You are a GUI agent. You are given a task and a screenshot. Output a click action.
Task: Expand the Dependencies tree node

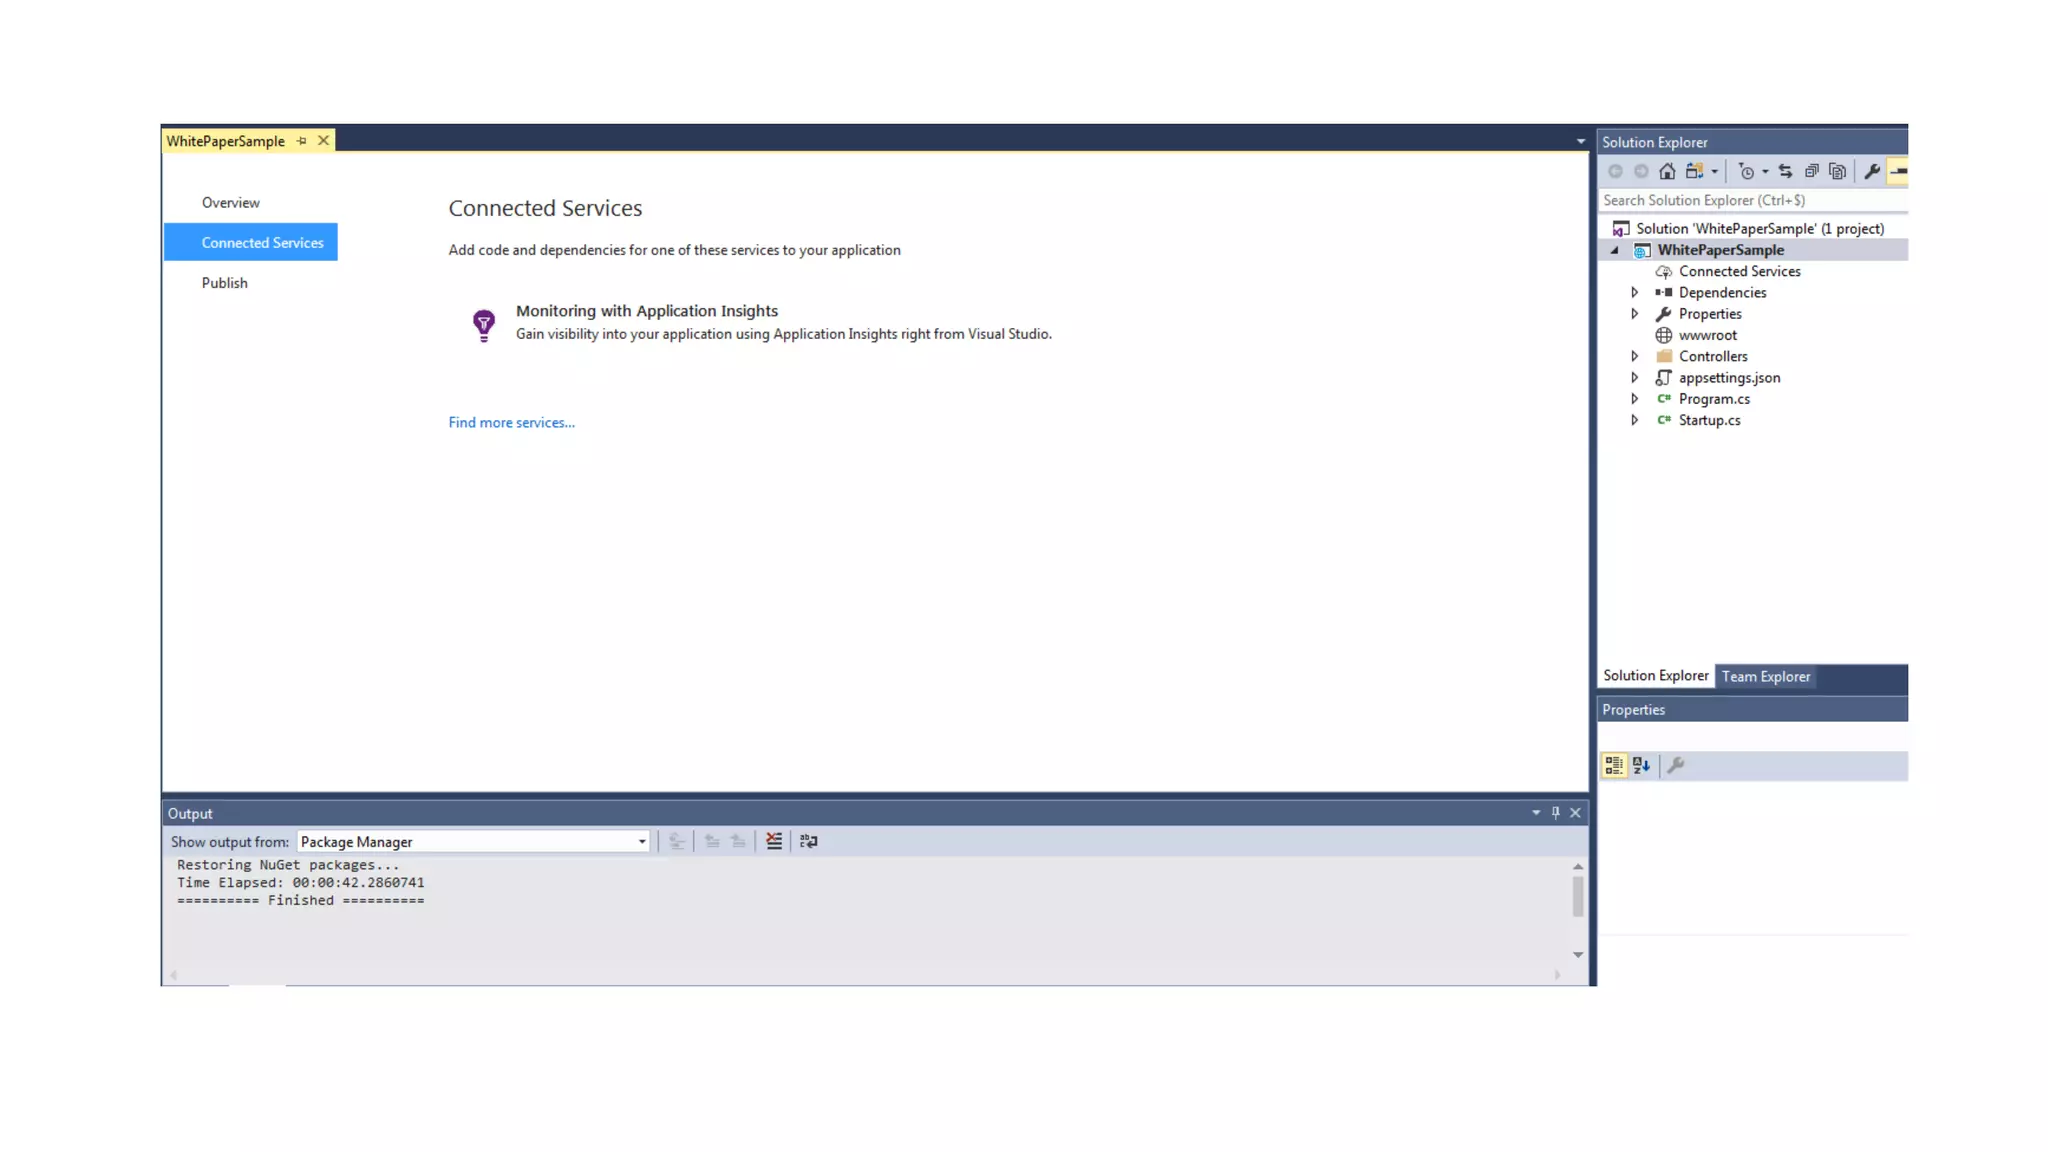[x=1635, y=293]
